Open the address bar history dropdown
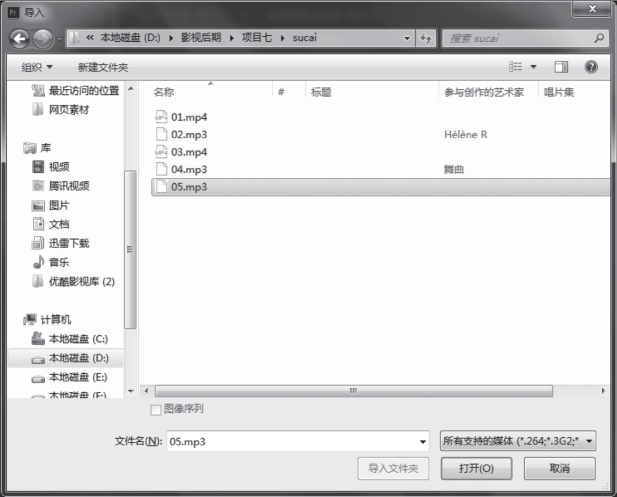 [x=407, y=38]
